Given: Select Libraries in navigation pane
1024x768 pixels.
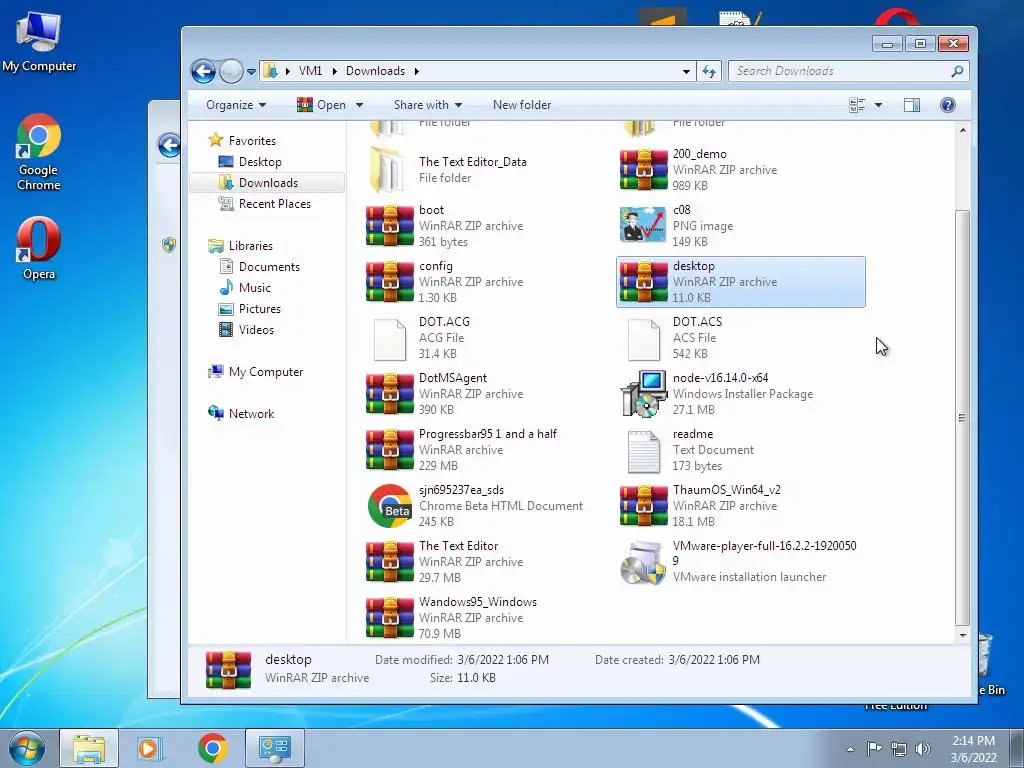Looking at the screenshot, I should point(251,246).
